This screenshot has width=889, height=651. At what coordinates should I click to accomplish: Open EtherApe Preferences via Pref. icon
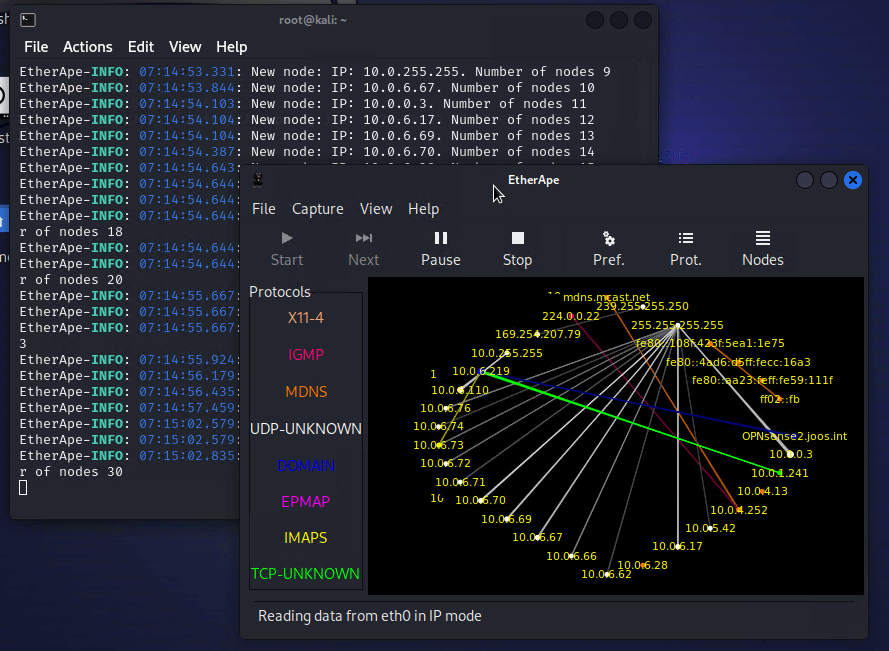(608, 247)
